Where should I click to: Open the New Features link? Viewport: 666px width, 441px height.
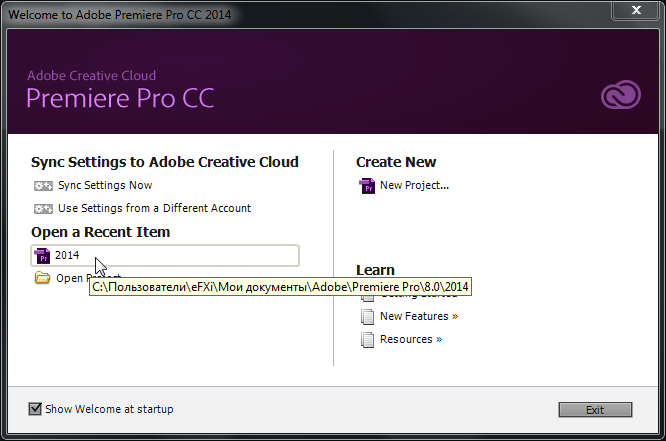click(419, 316)
